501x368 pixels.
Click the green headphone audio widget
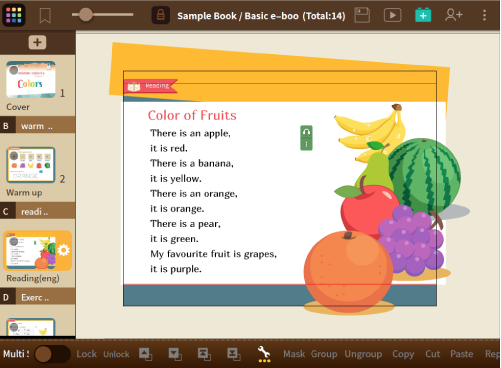[306, 138]
